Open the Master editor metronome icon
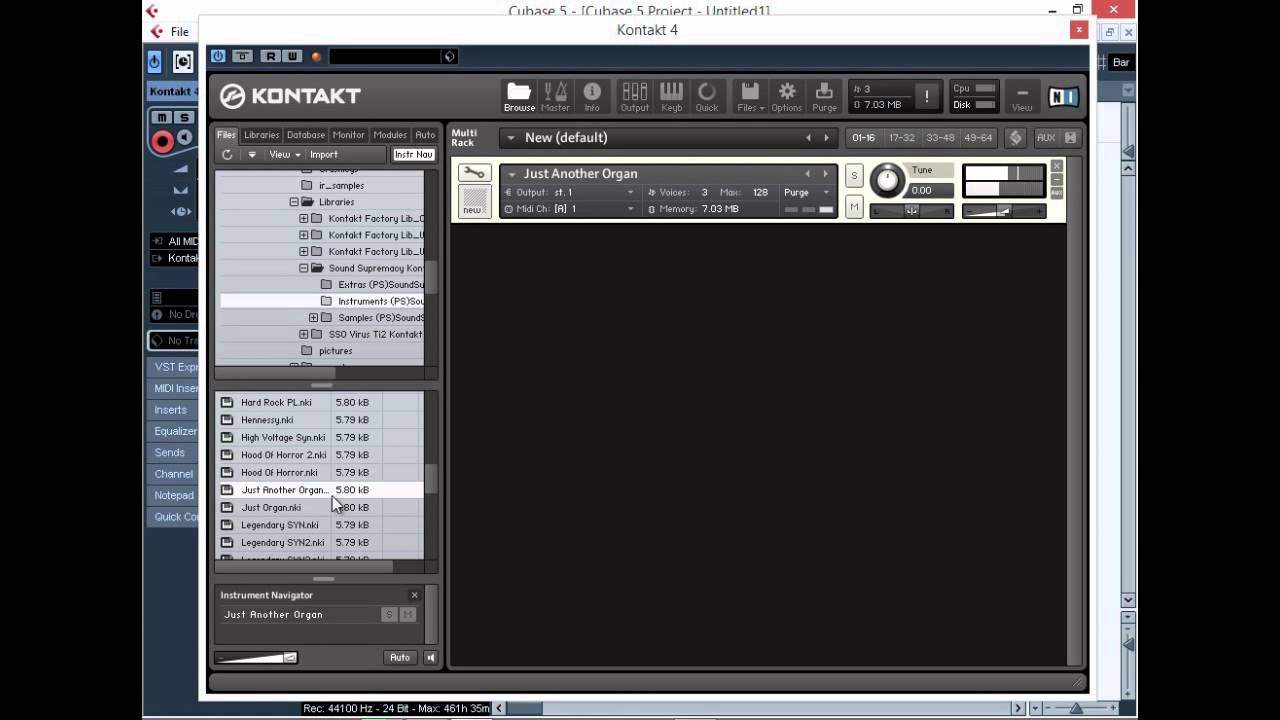1280x720 pixels. coord(555,96)
